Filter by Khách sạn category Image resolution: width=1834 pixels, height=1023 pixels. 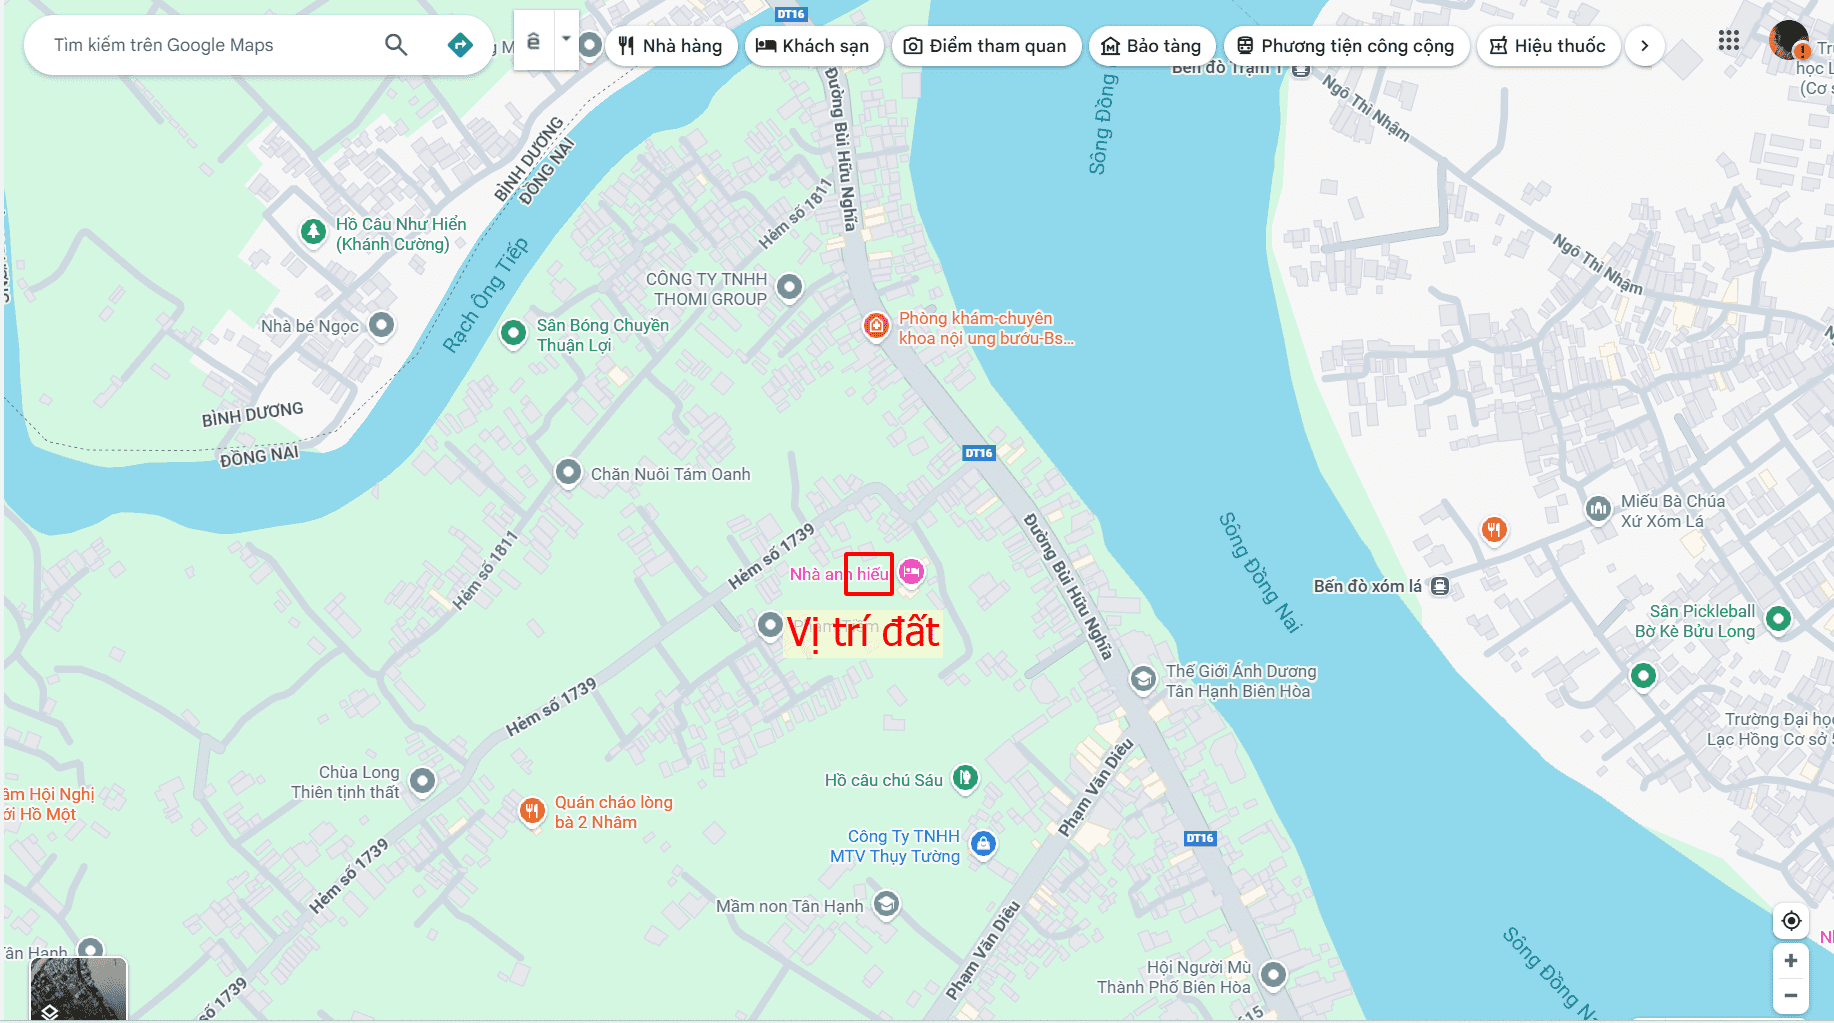tap(813, 46)
